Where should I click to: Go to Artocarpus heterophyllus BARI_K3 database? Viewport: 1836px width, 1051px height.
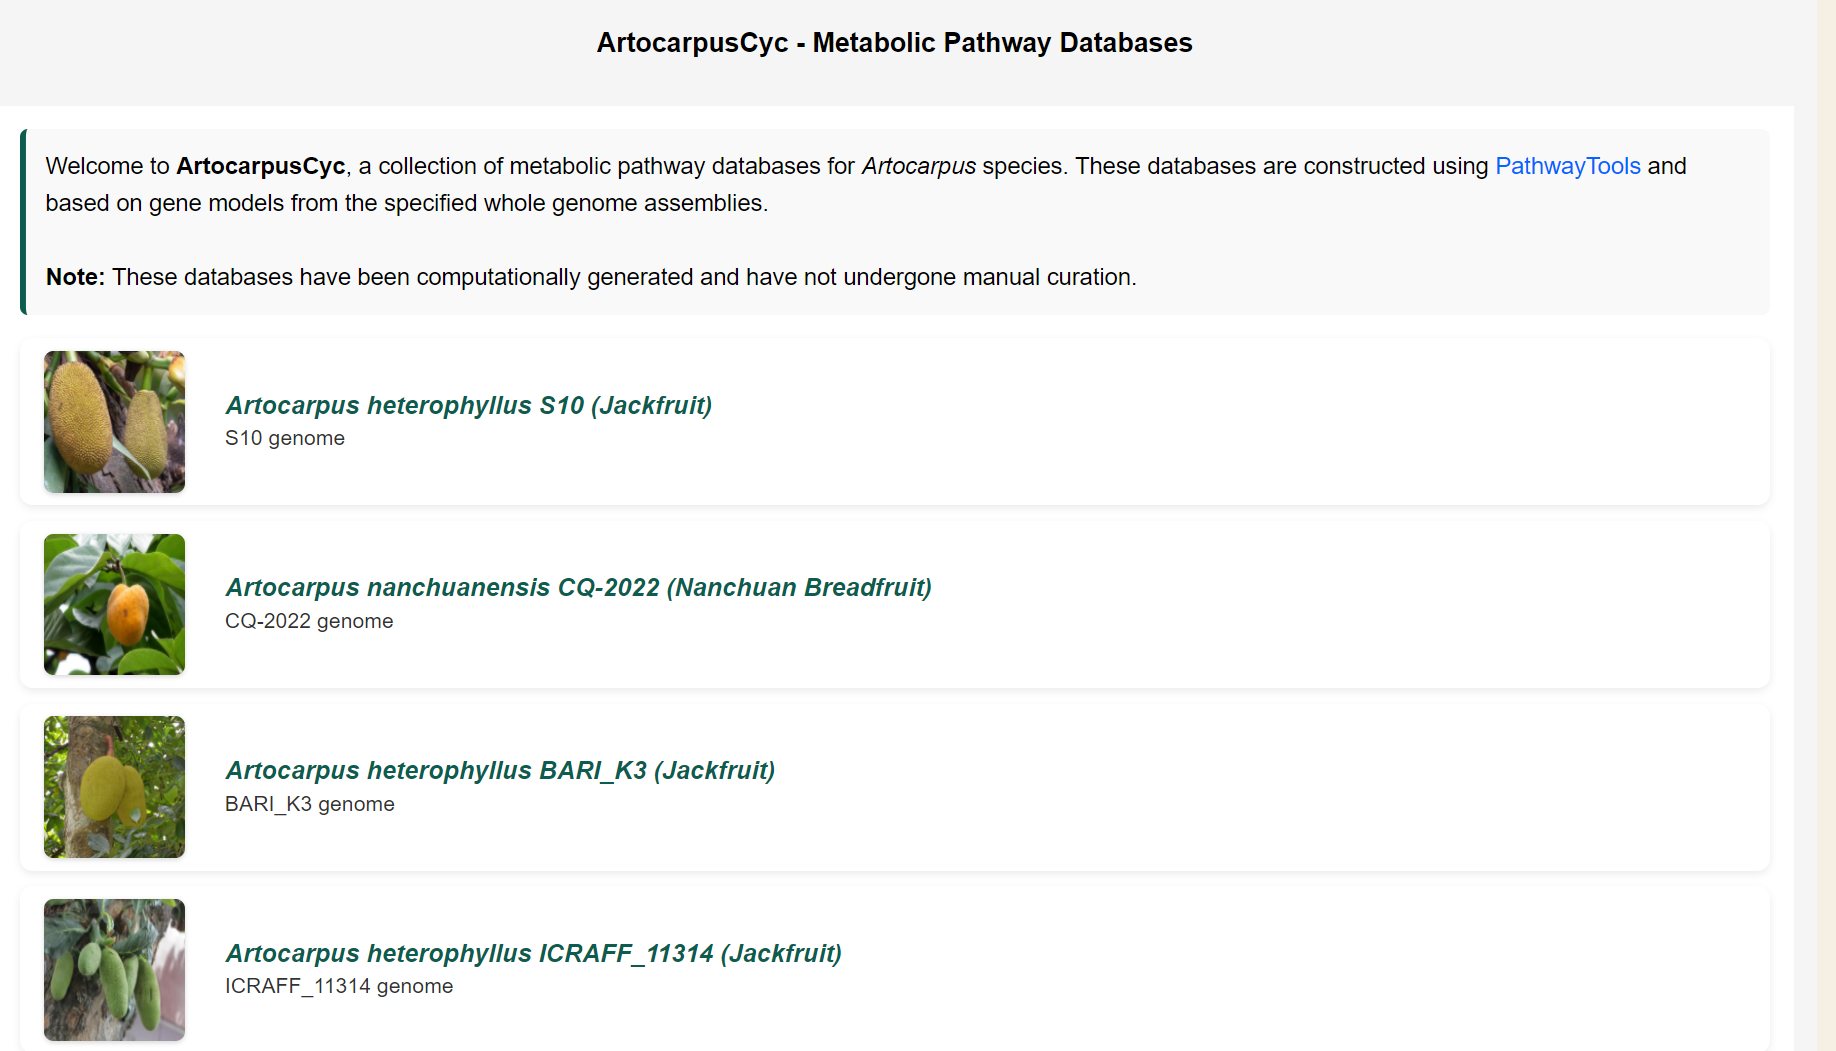(500, 770)
